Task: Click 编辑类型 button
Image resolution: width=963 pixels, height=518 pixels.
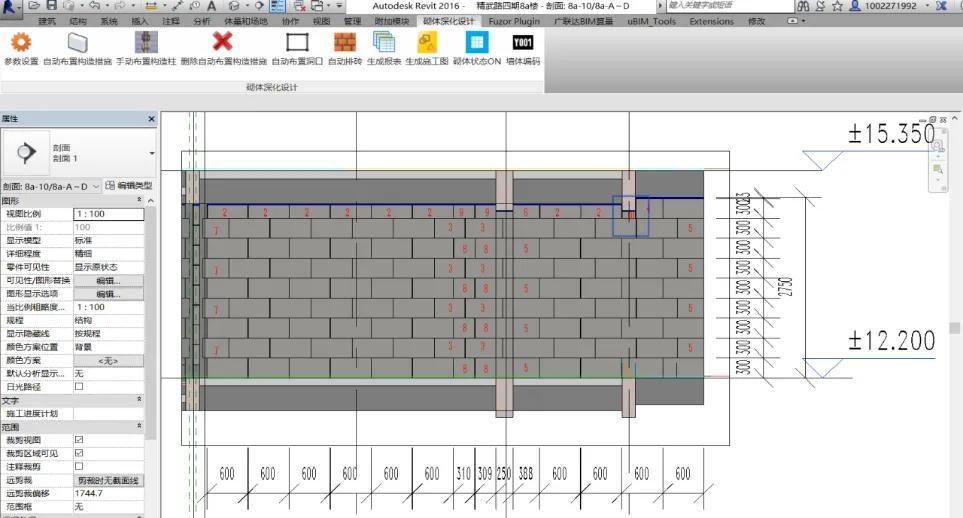Action: [x=129, y=186]
